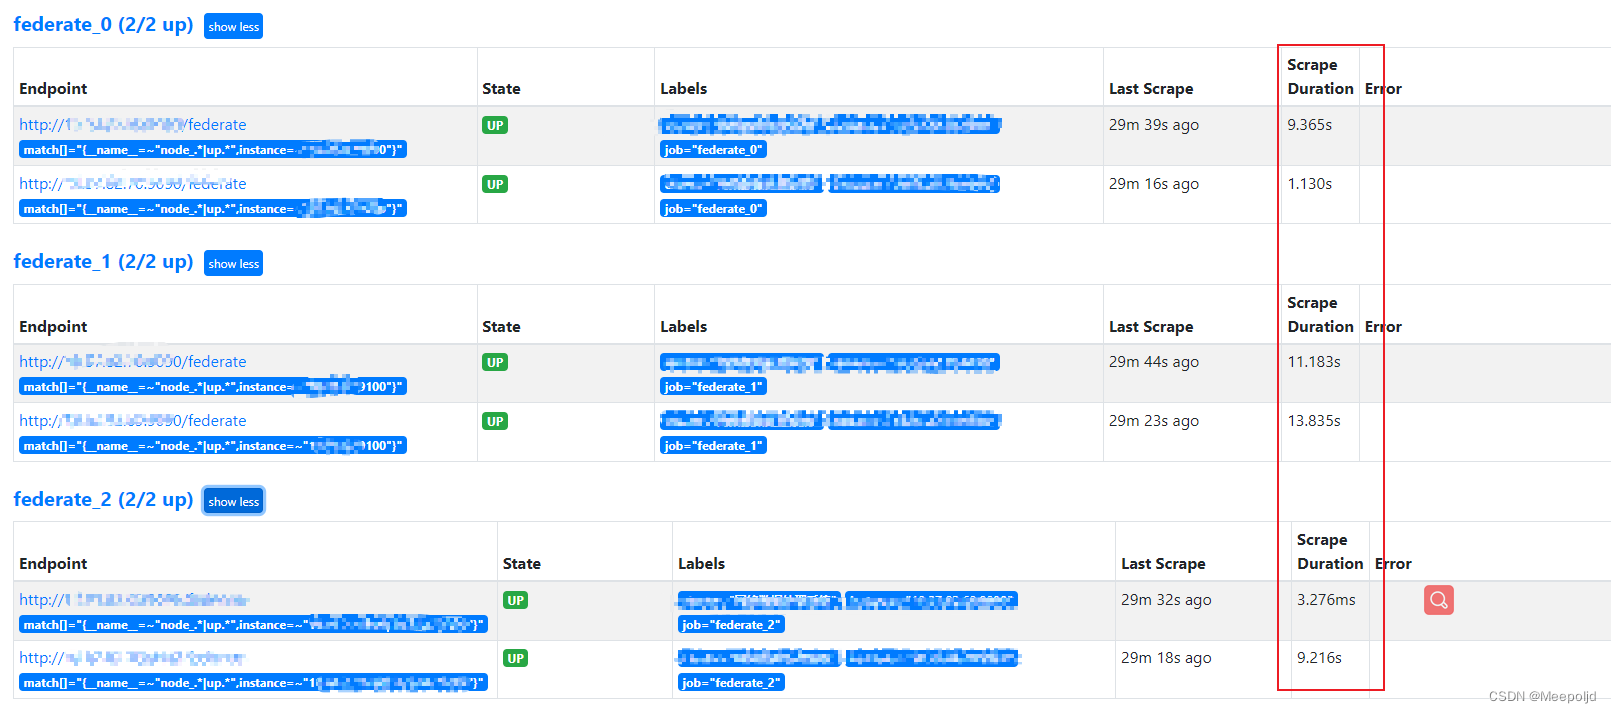This screenshot has height=713, width=1611.
Task: Open the endpoint link in the 11.183s row
Action: tap(133, 362)
